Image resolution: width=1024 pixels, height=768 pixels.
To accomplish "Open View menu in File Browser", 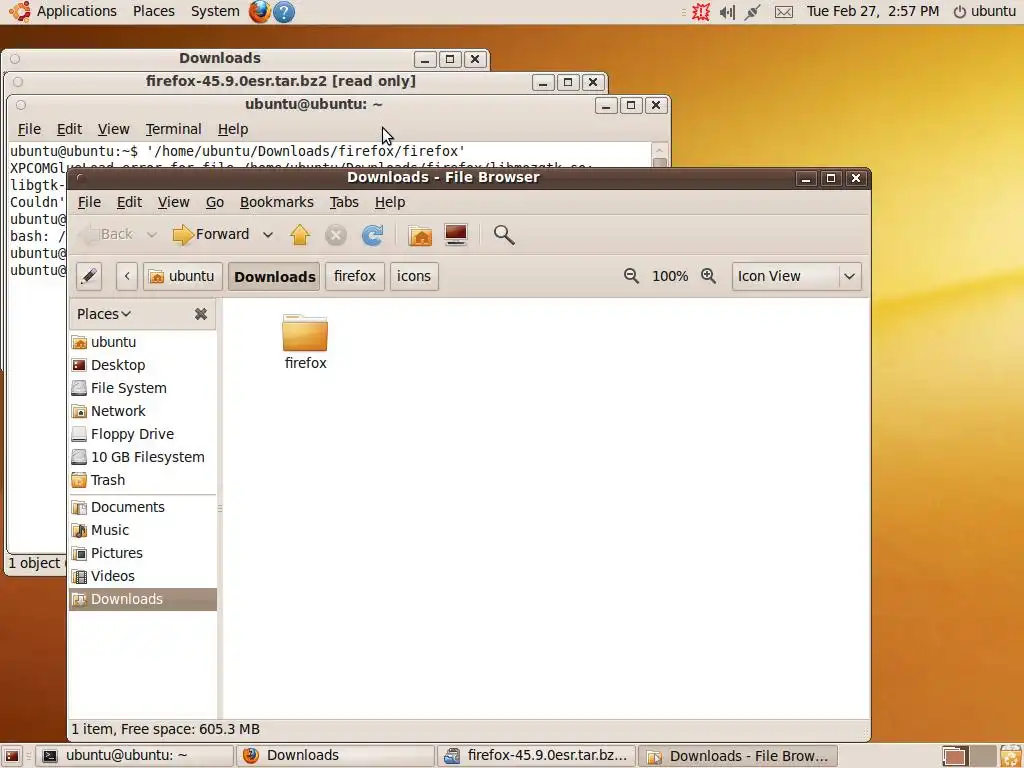I will pyautogui.click(x=173, y=202).
